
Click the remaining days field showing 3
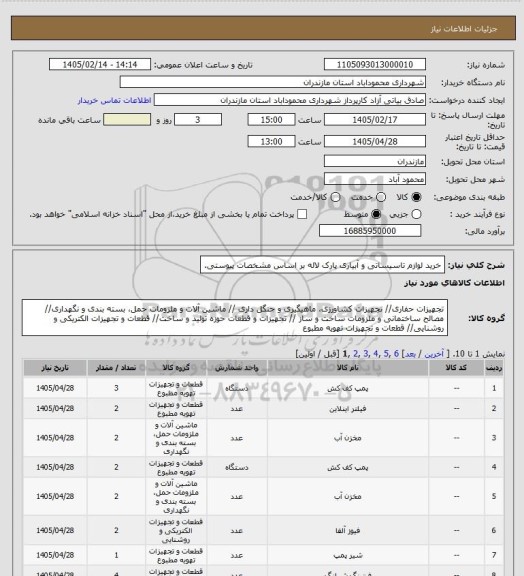click(x=198, y=120)
